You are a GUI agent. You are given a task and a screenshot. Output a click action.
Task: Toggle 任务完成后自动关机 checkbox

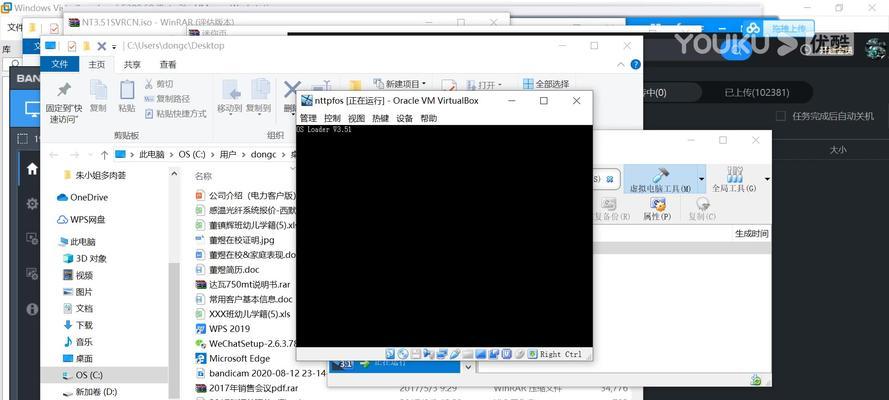point(781,116)
